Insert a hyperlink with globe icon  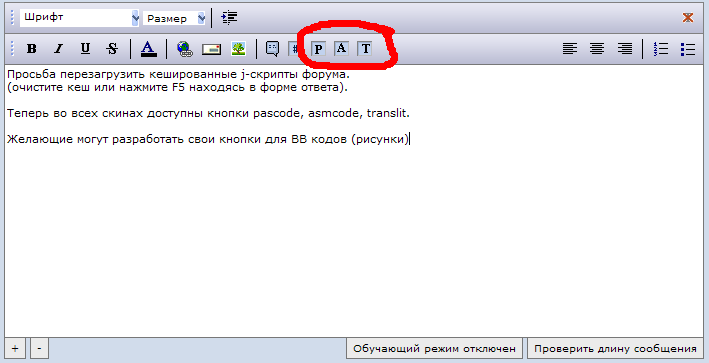pos(184,48)
